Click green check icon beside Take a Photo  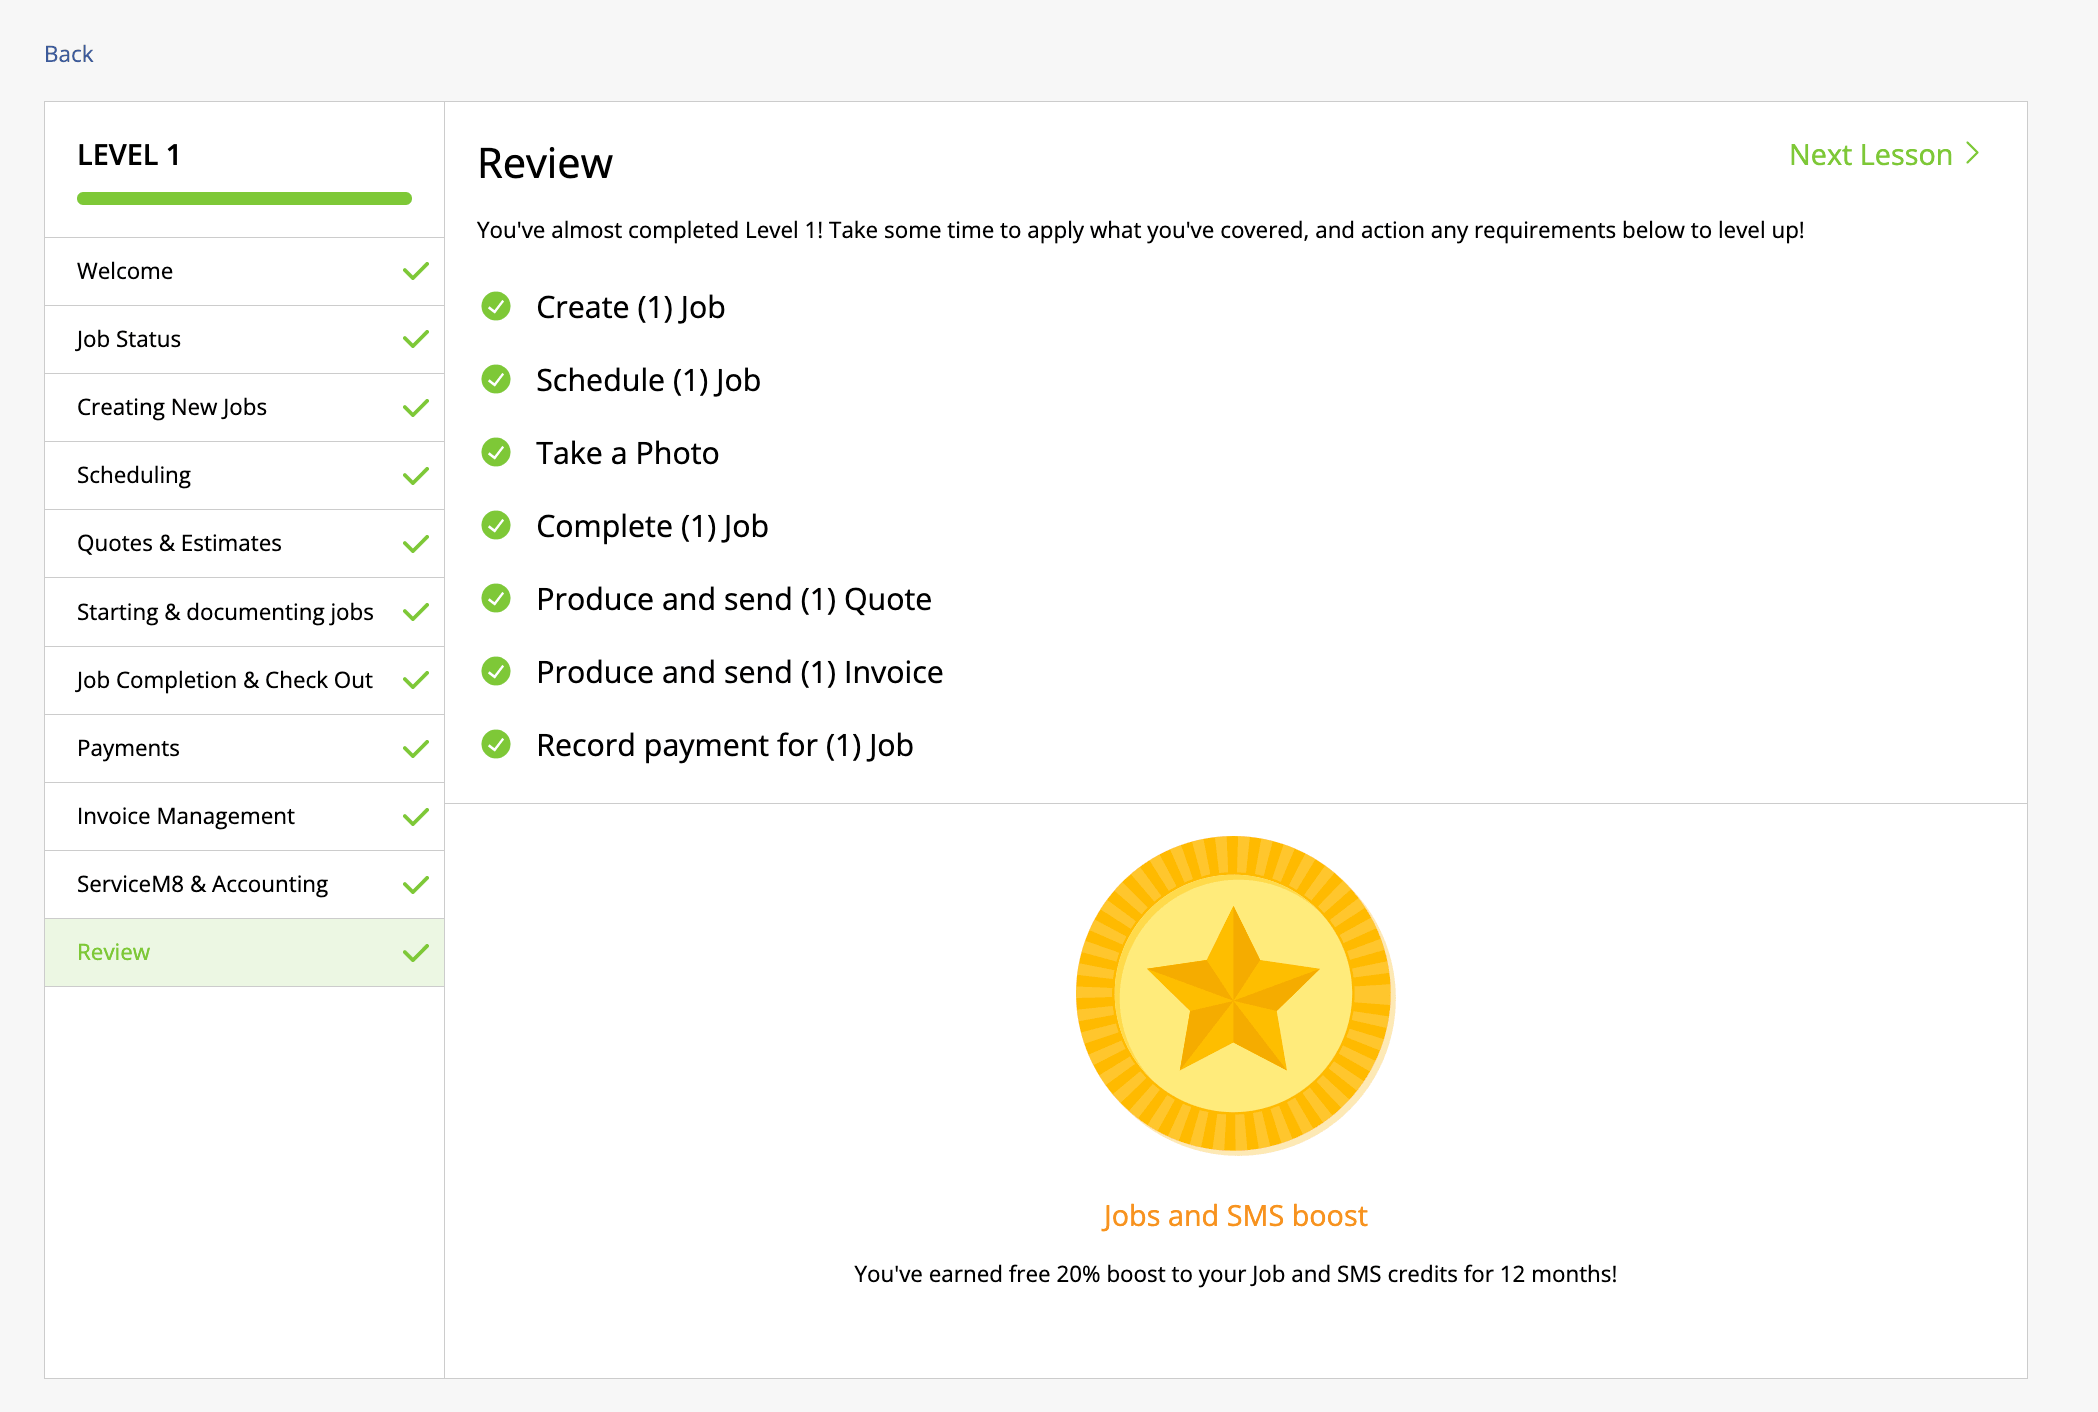click(496, 452)
